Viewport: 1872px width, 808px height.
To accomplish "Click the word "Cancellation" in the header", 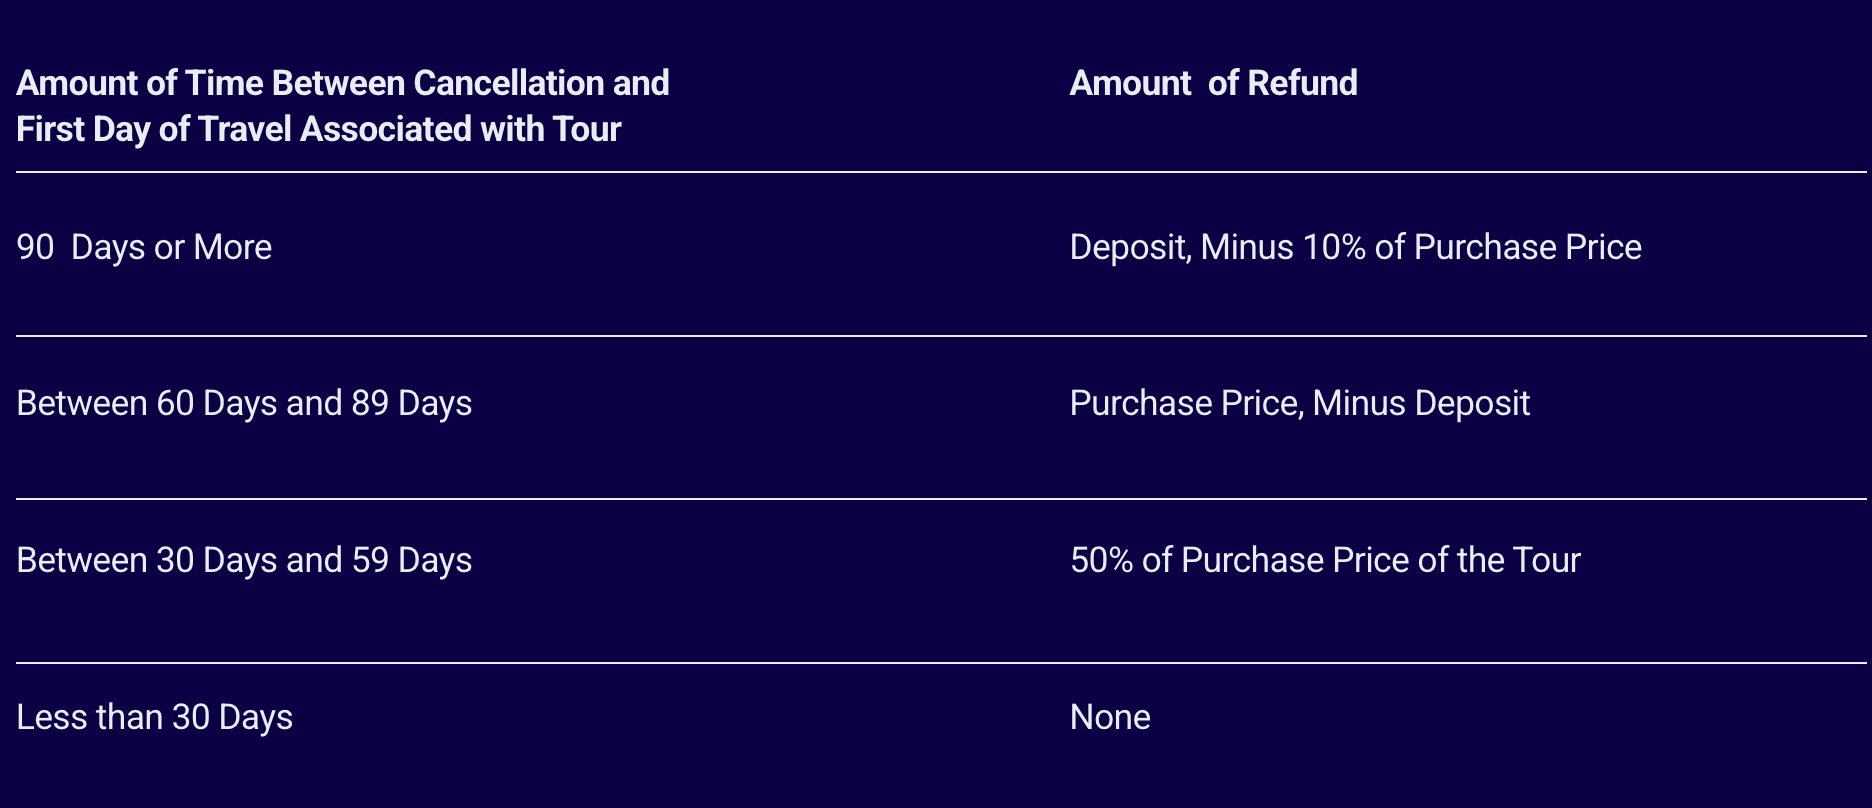I will 508,83.
